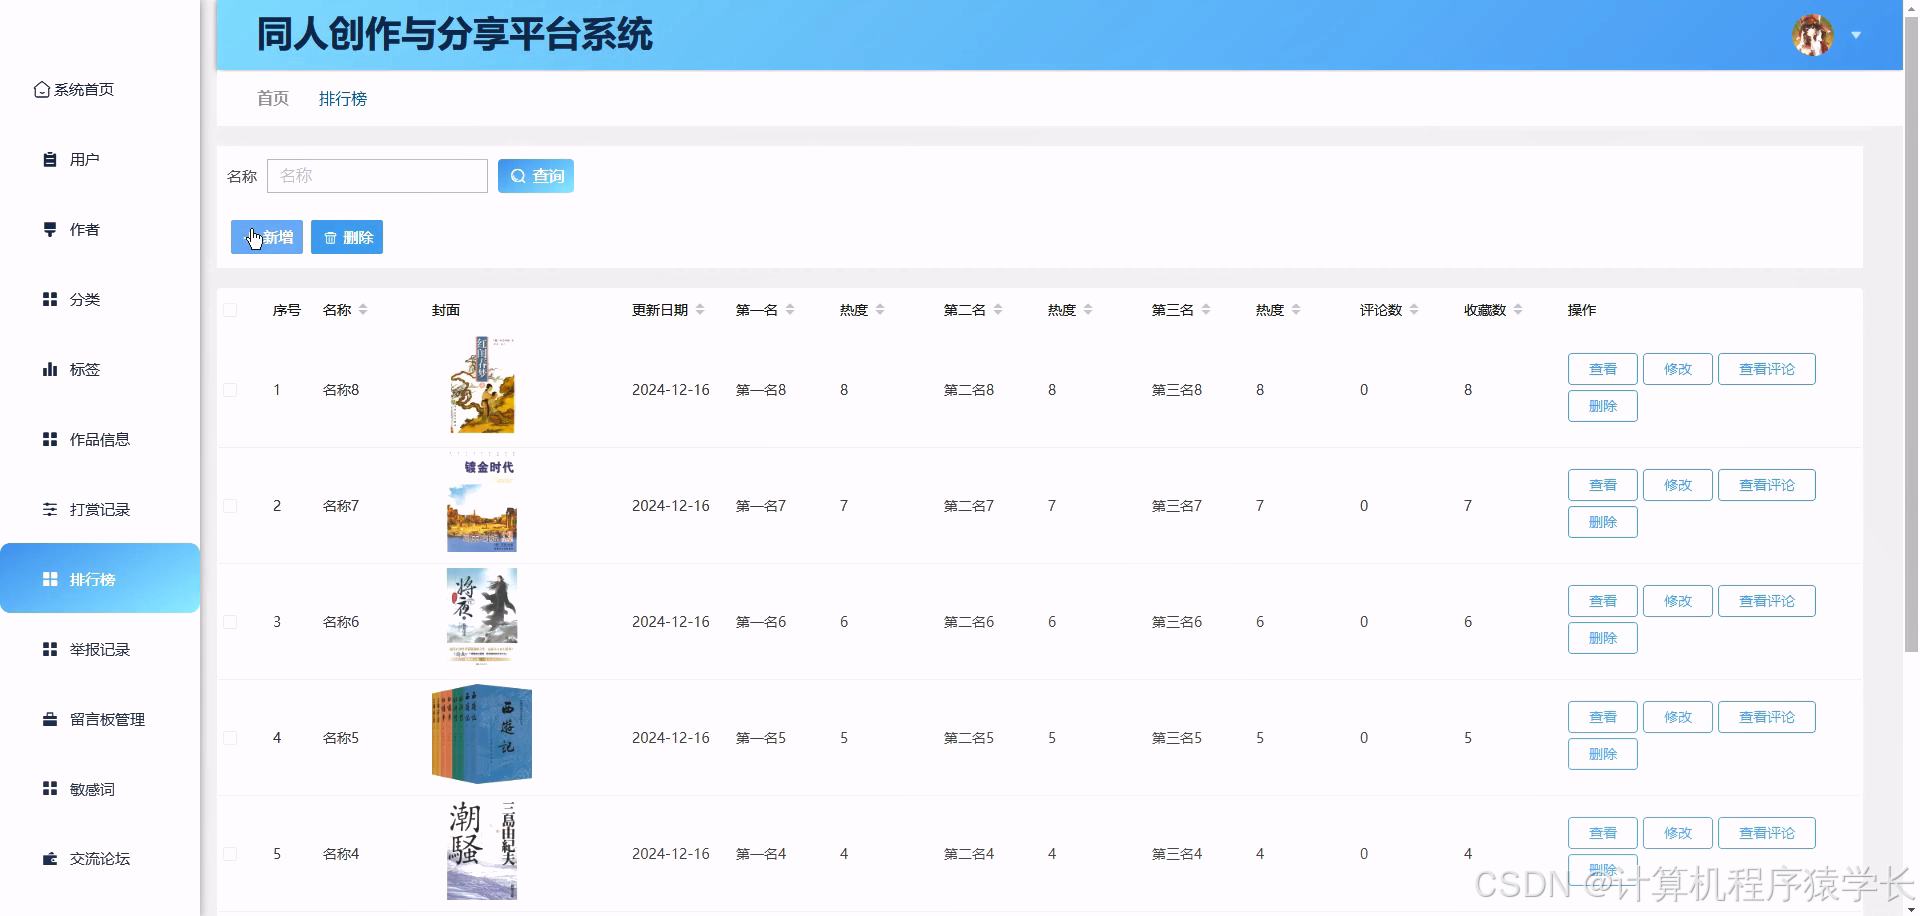The height and width of the screenshot is (916, 1920).
Task: Tick the checkbox for row 名称8
Action: [x=230, y=390]
